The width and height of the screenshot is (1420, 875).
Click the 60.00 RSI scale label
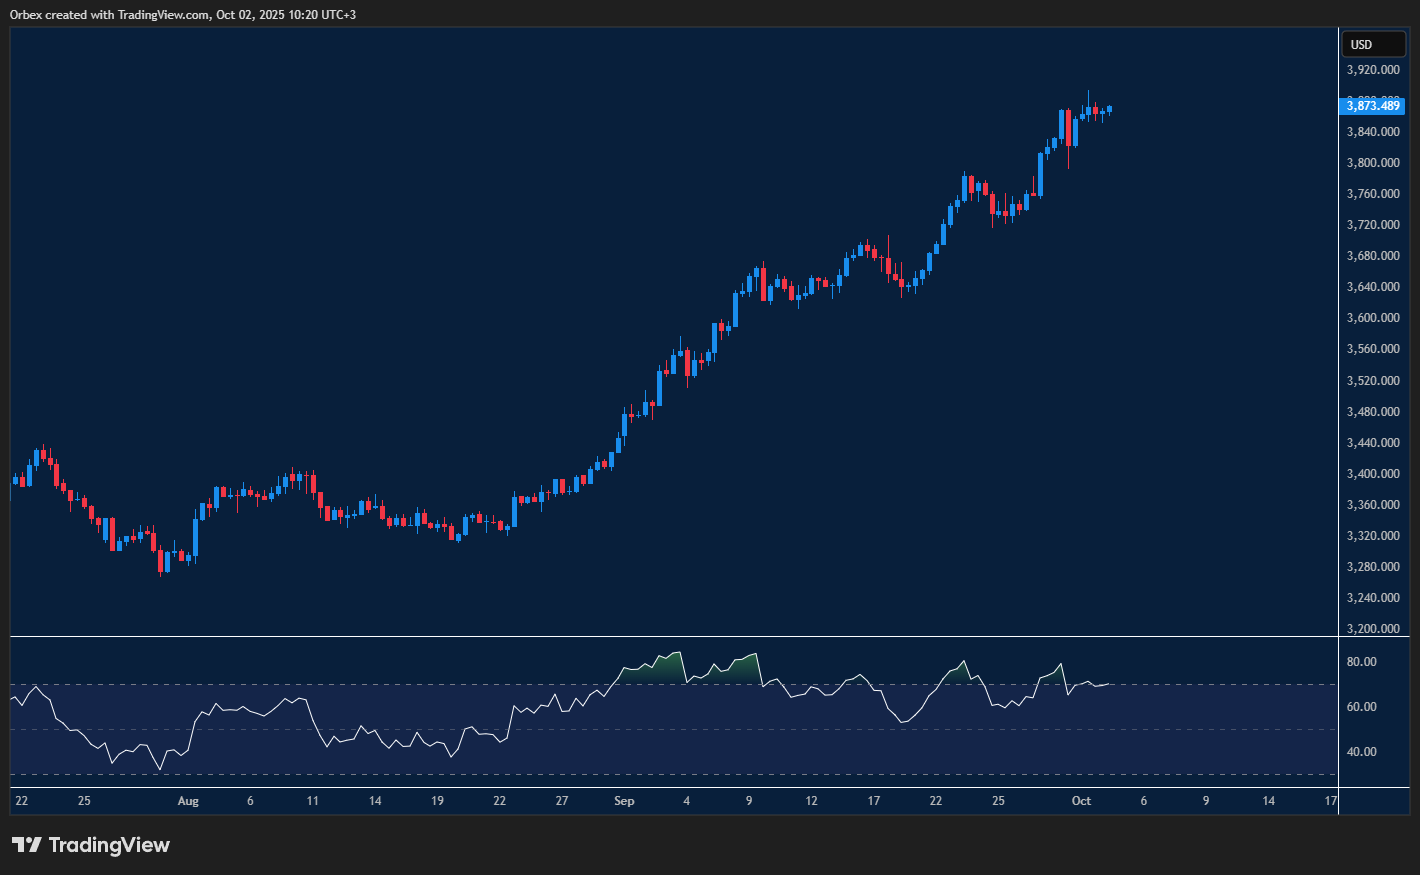(x=1361, y=707)
